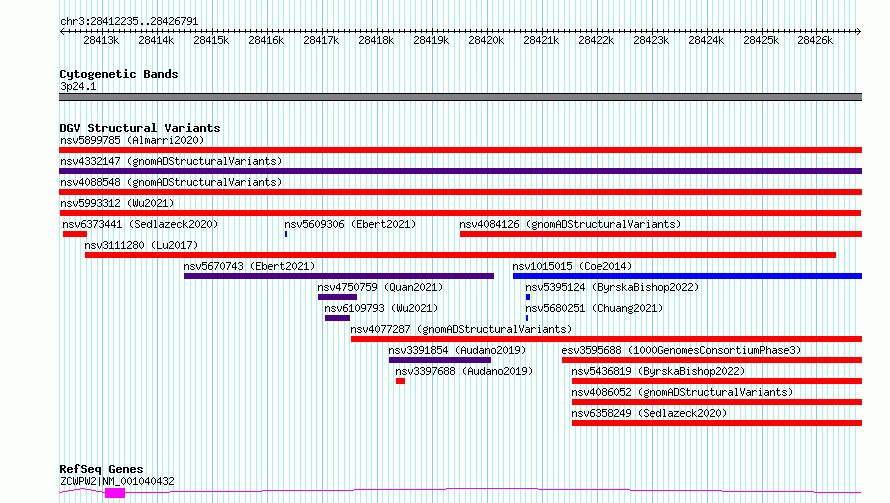
Task: Click the purple bar of nsv3391854
Action: 440,360
